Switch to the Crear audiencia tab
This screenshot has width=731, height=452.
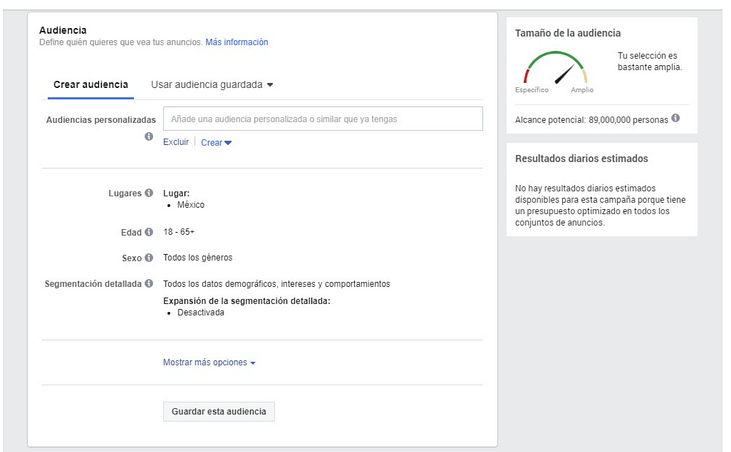pos(90,85)
